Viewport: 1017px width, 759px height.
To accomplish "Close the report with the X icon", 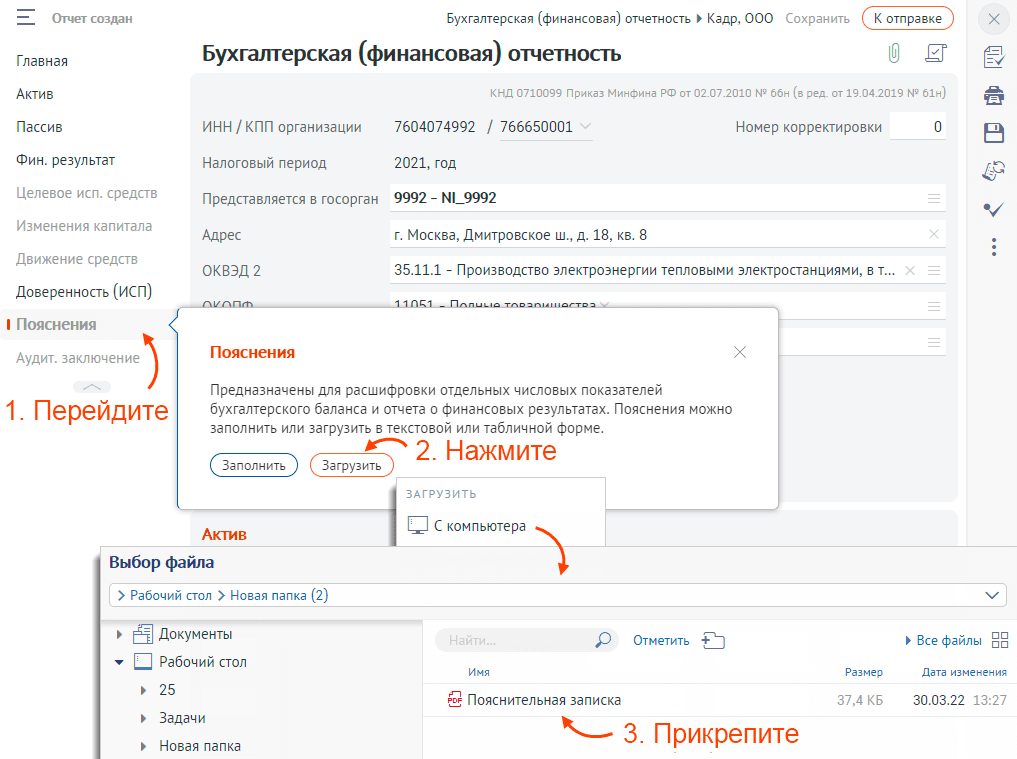I will point(994,19).
